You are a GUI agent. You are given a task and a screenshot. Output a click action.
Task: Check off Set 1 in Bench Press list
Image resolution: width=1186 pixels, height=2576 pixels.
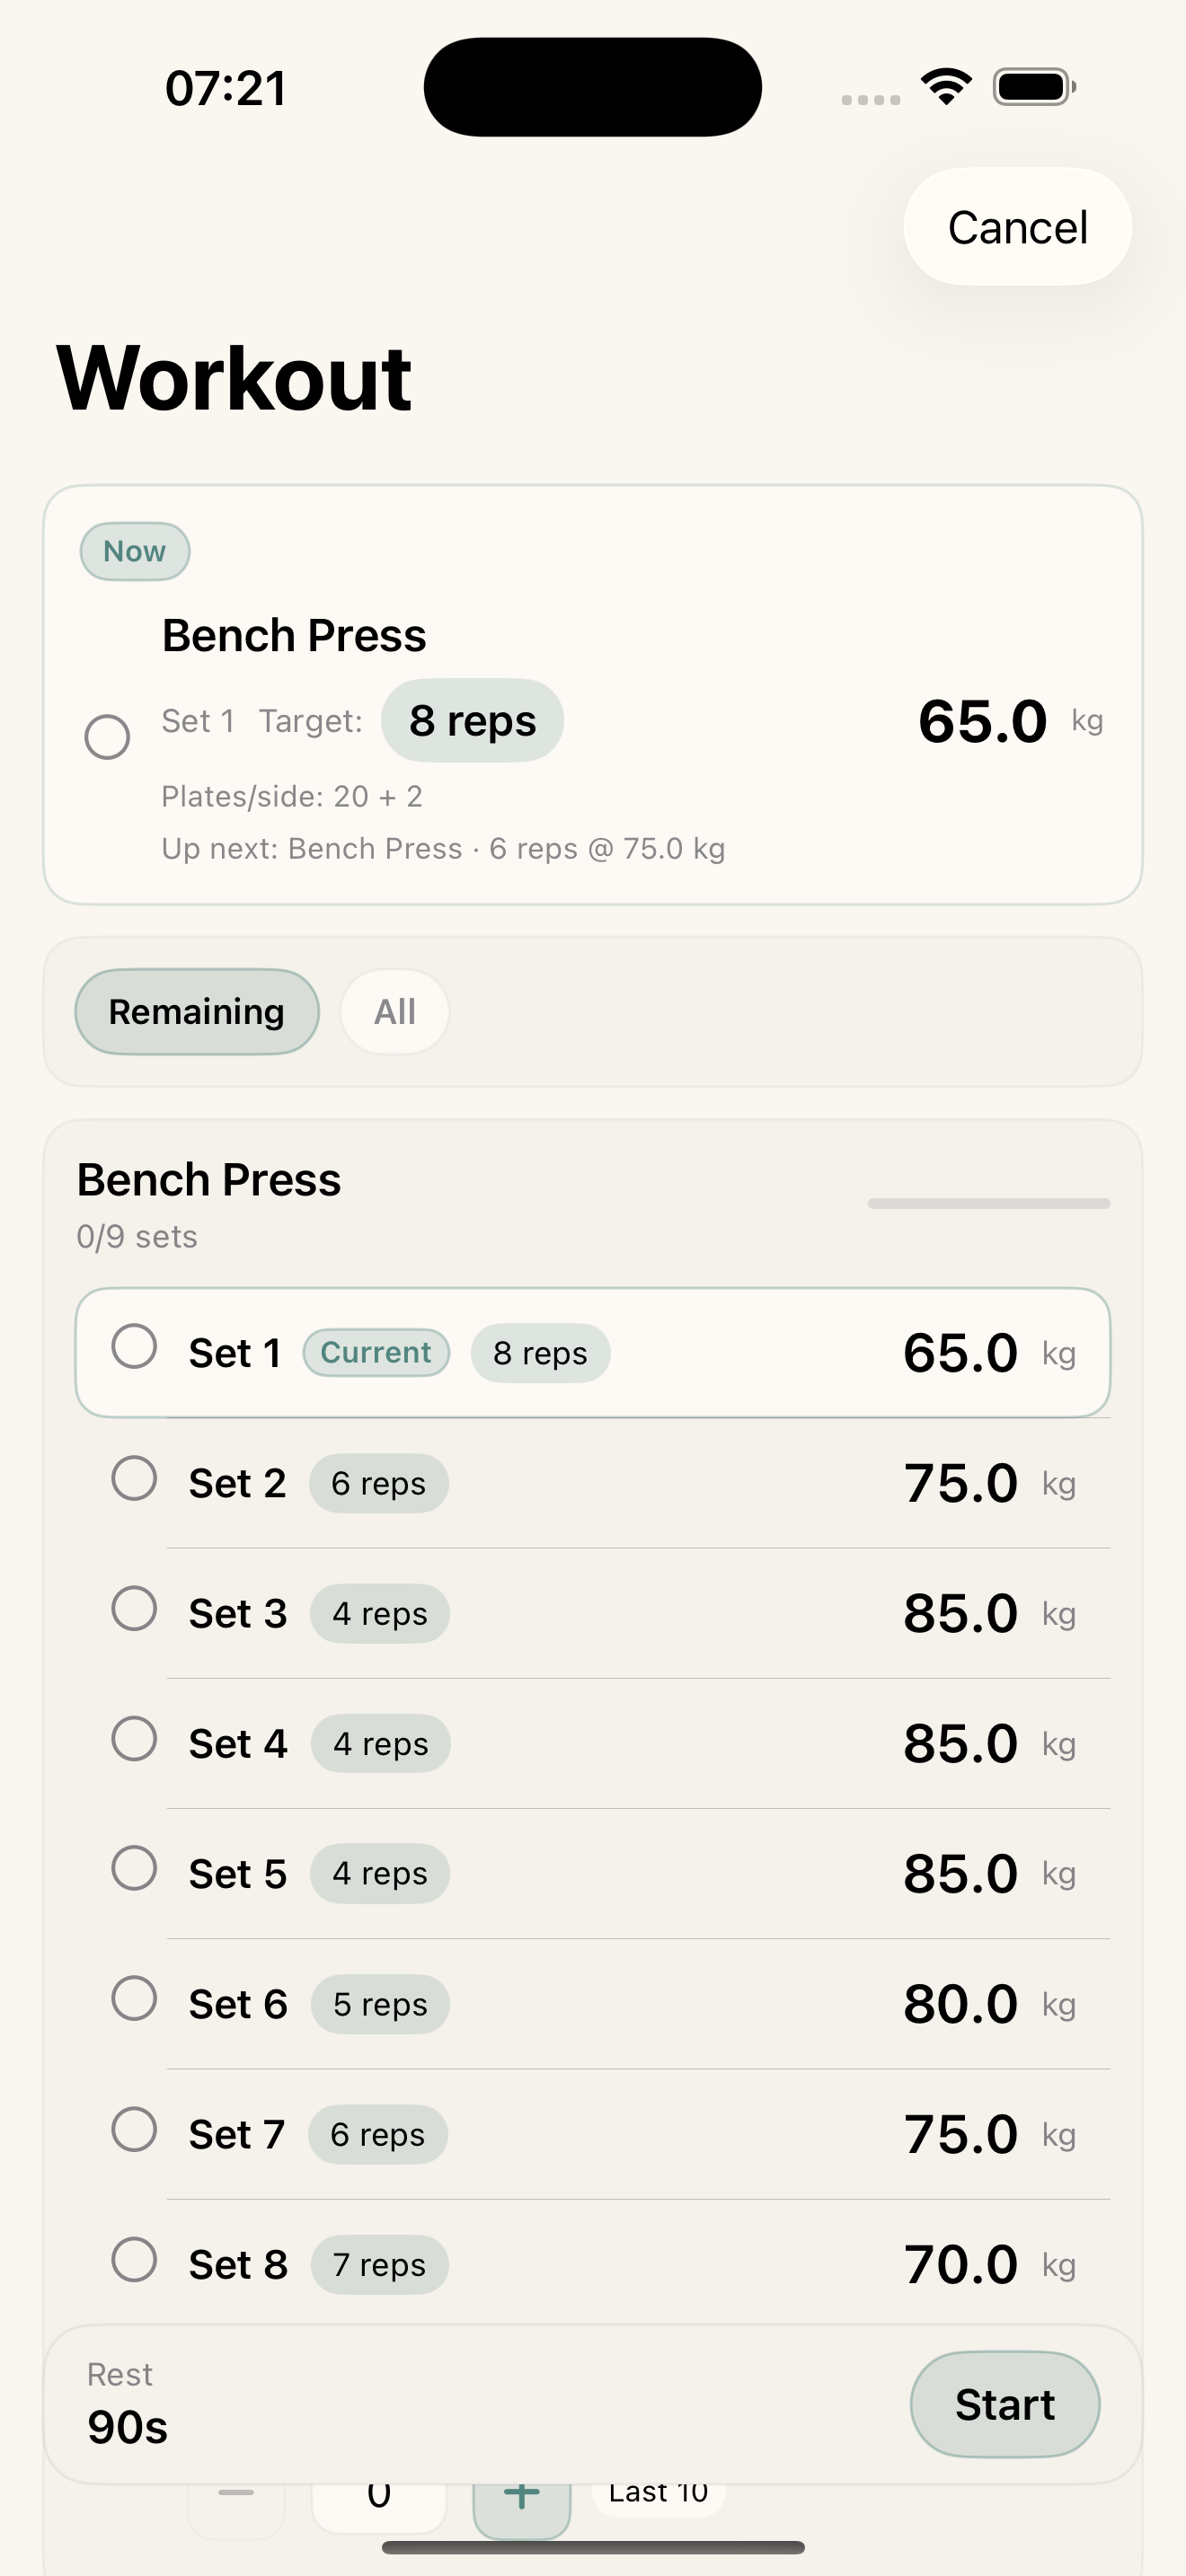pyautogui.click(x=134, y=1346)
